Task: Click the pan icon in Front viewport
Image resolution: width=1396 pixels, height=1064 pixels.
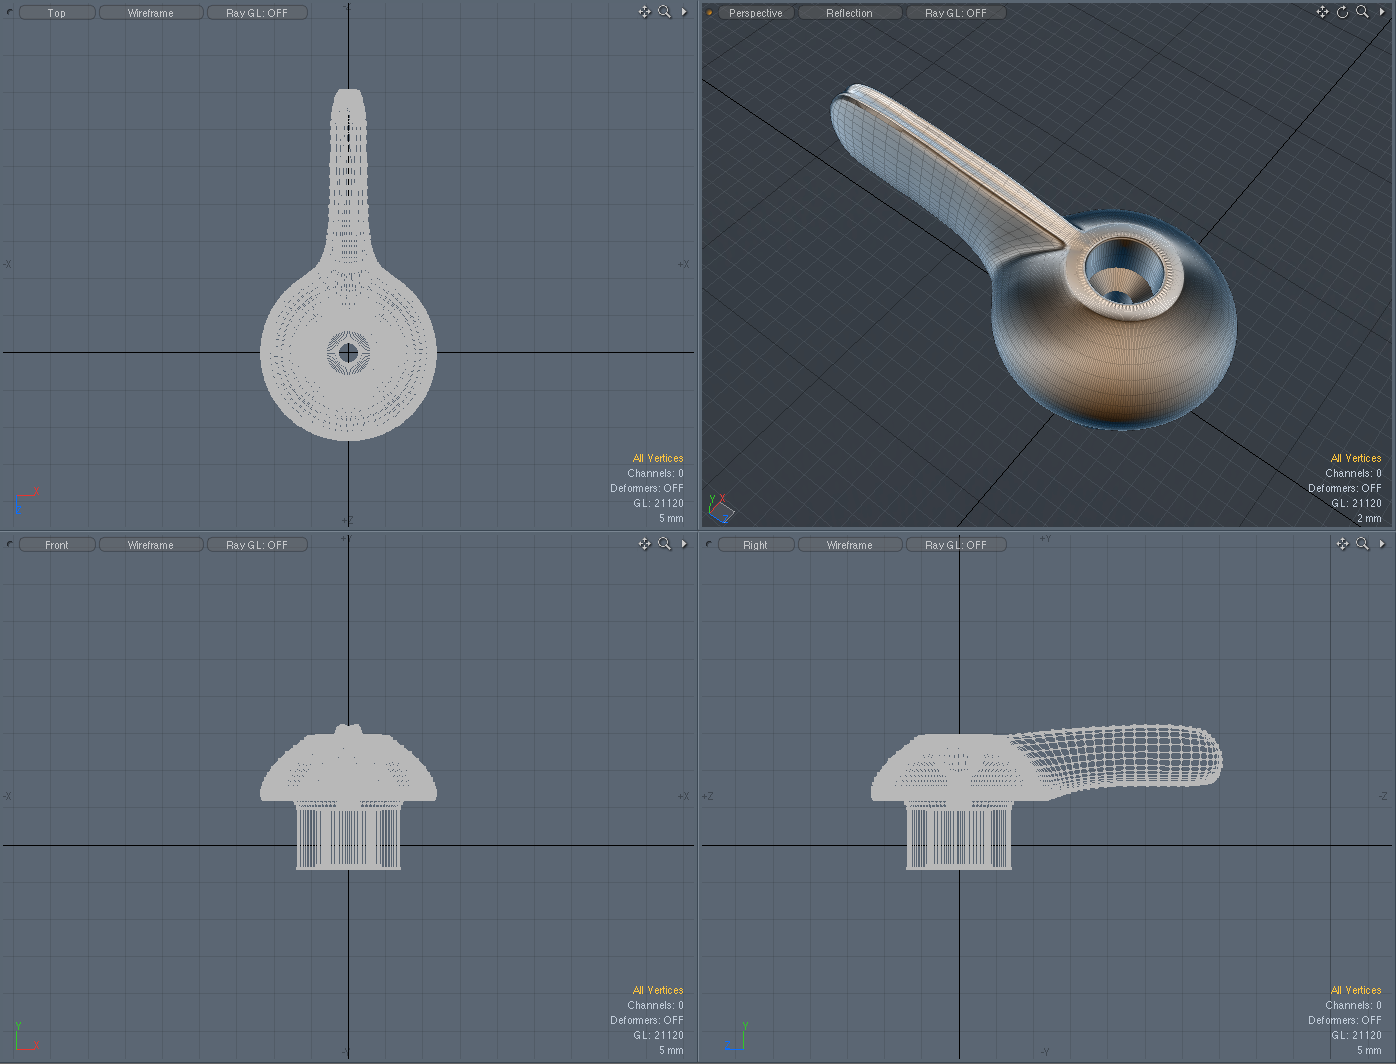Action: point(644,544)
